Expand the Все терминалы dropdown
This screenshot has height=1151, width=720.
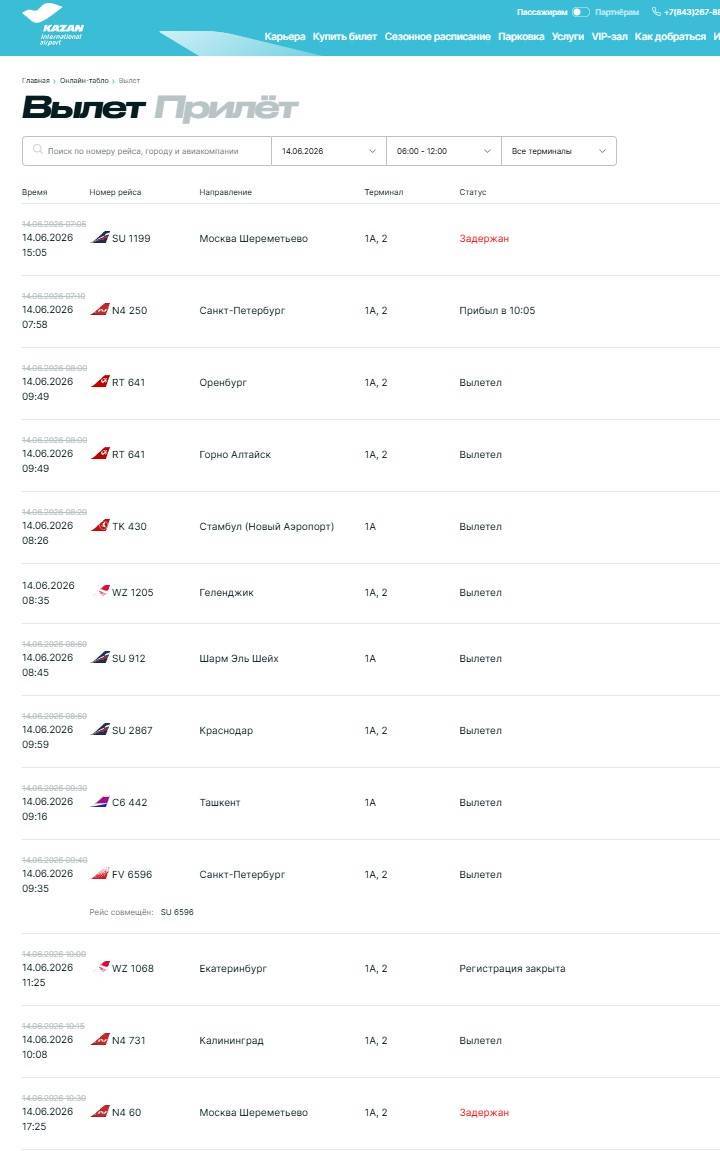tap(559, 151)
